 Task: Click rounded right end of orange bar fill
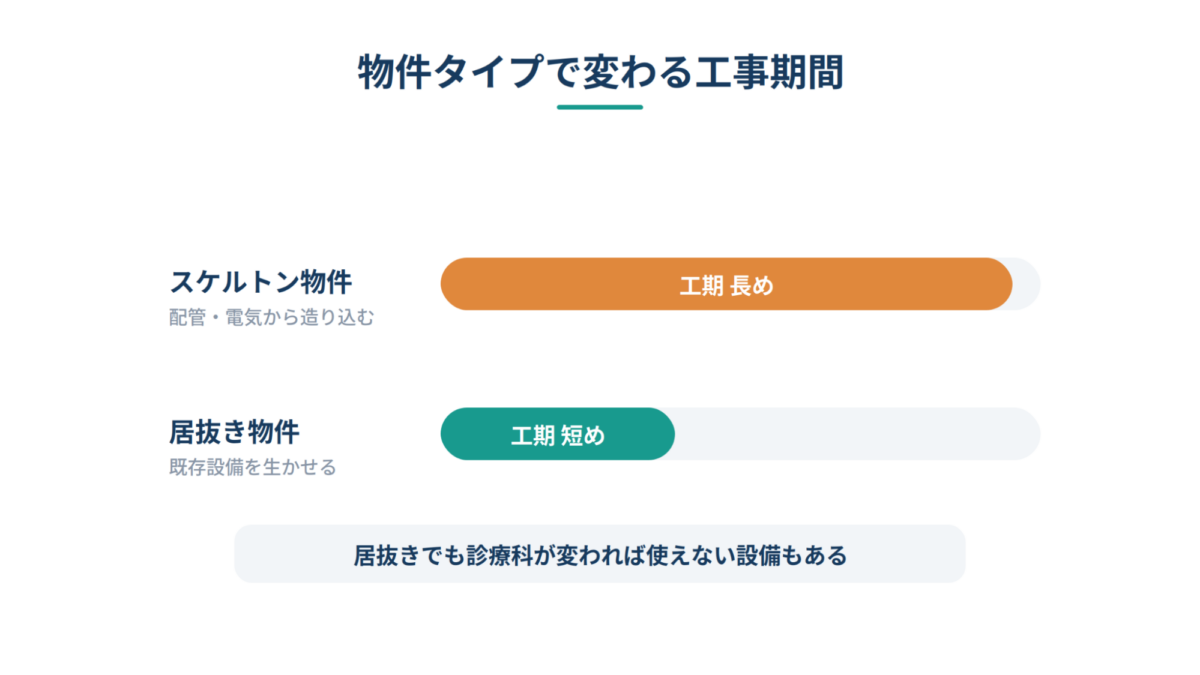click(x=998, y=284)
